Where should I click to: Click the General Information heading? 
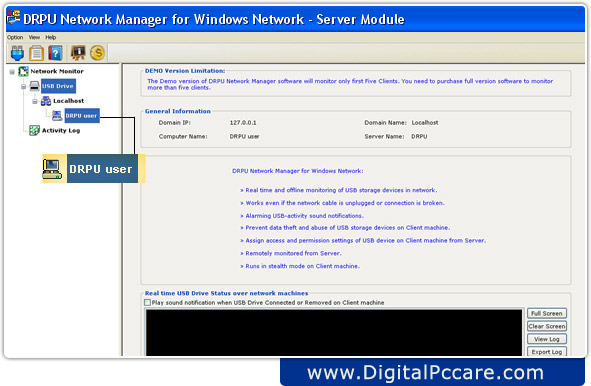178,111
